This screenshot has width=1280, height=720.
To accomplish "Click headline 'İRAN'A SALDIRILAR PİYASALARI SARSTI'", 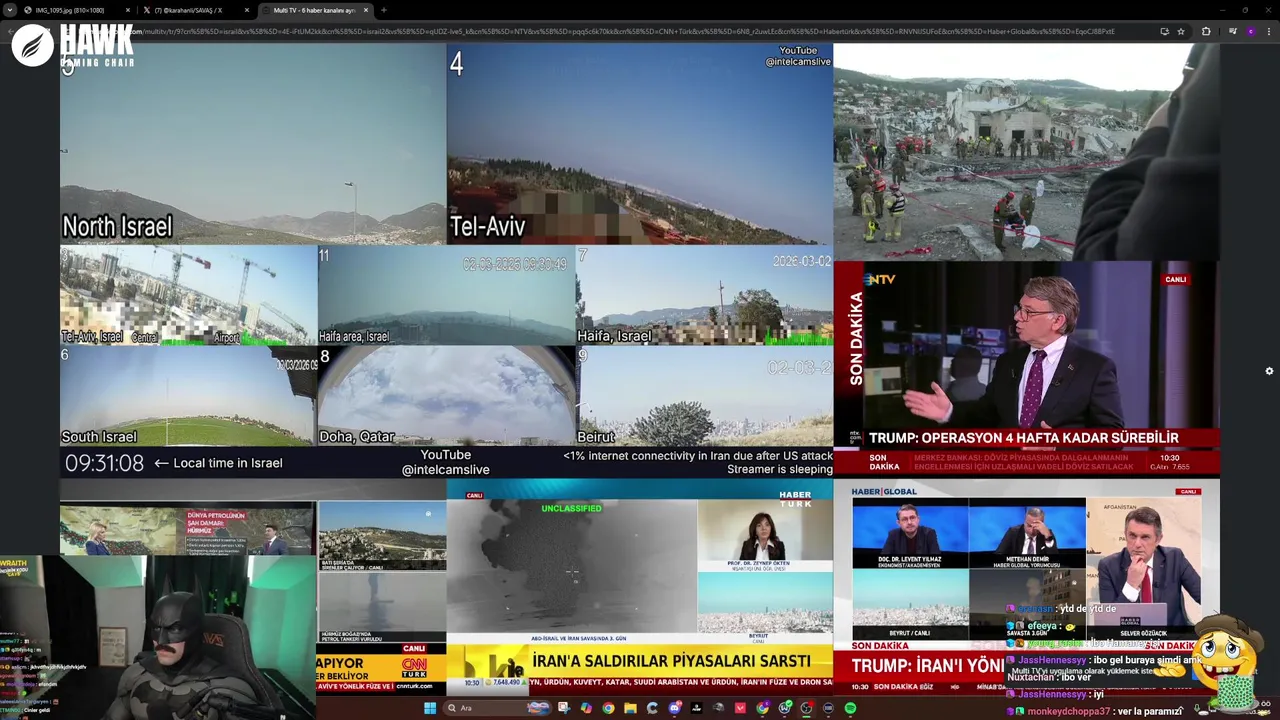I will pyautogui.click(x=671, y=661).
